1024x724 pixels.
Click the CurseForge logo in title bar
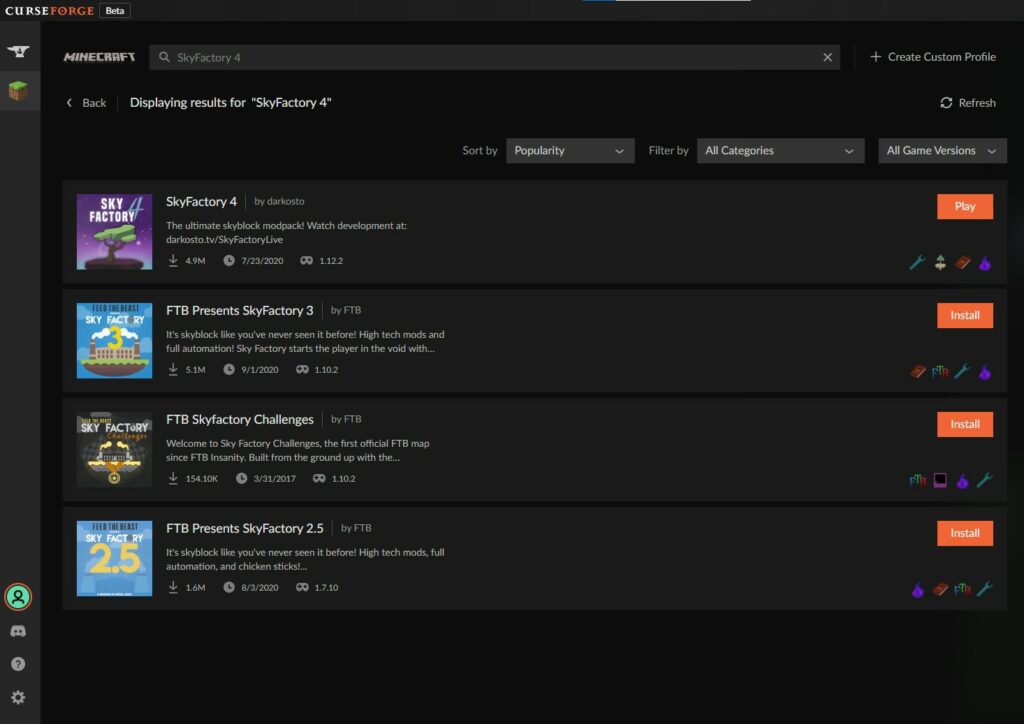click(50, 11)
